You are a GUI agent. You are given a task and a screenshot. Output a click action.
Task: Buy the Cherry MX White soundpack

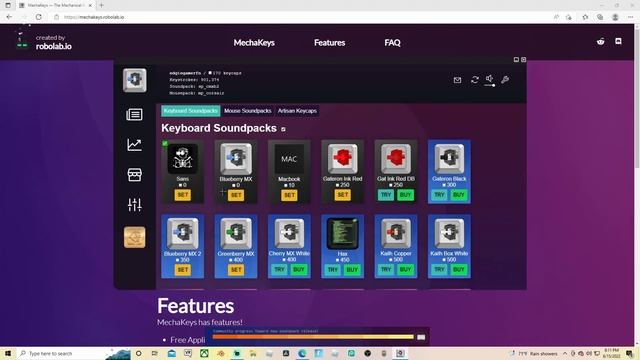299,269
